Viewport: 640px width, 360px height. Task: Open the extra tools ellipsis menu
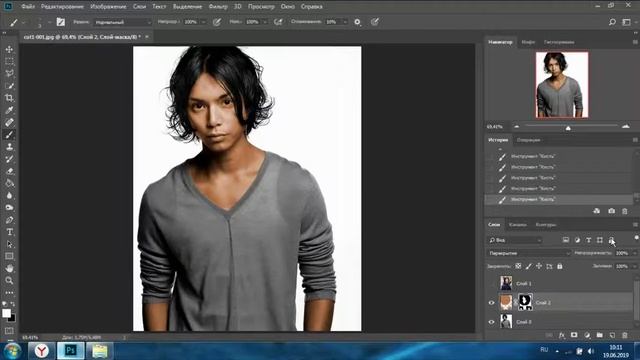pyautogui.click(x=9, y=293)
